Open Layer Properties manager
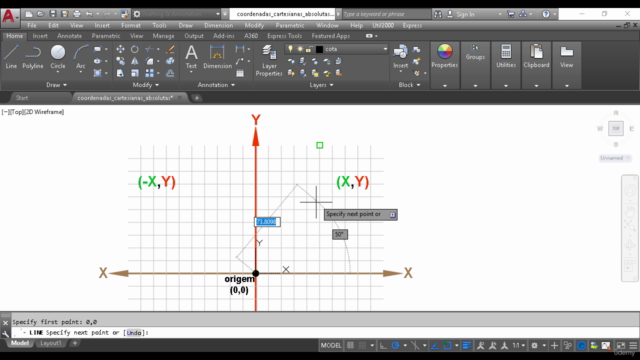The image size is (640, 360). tap(269, 60)
